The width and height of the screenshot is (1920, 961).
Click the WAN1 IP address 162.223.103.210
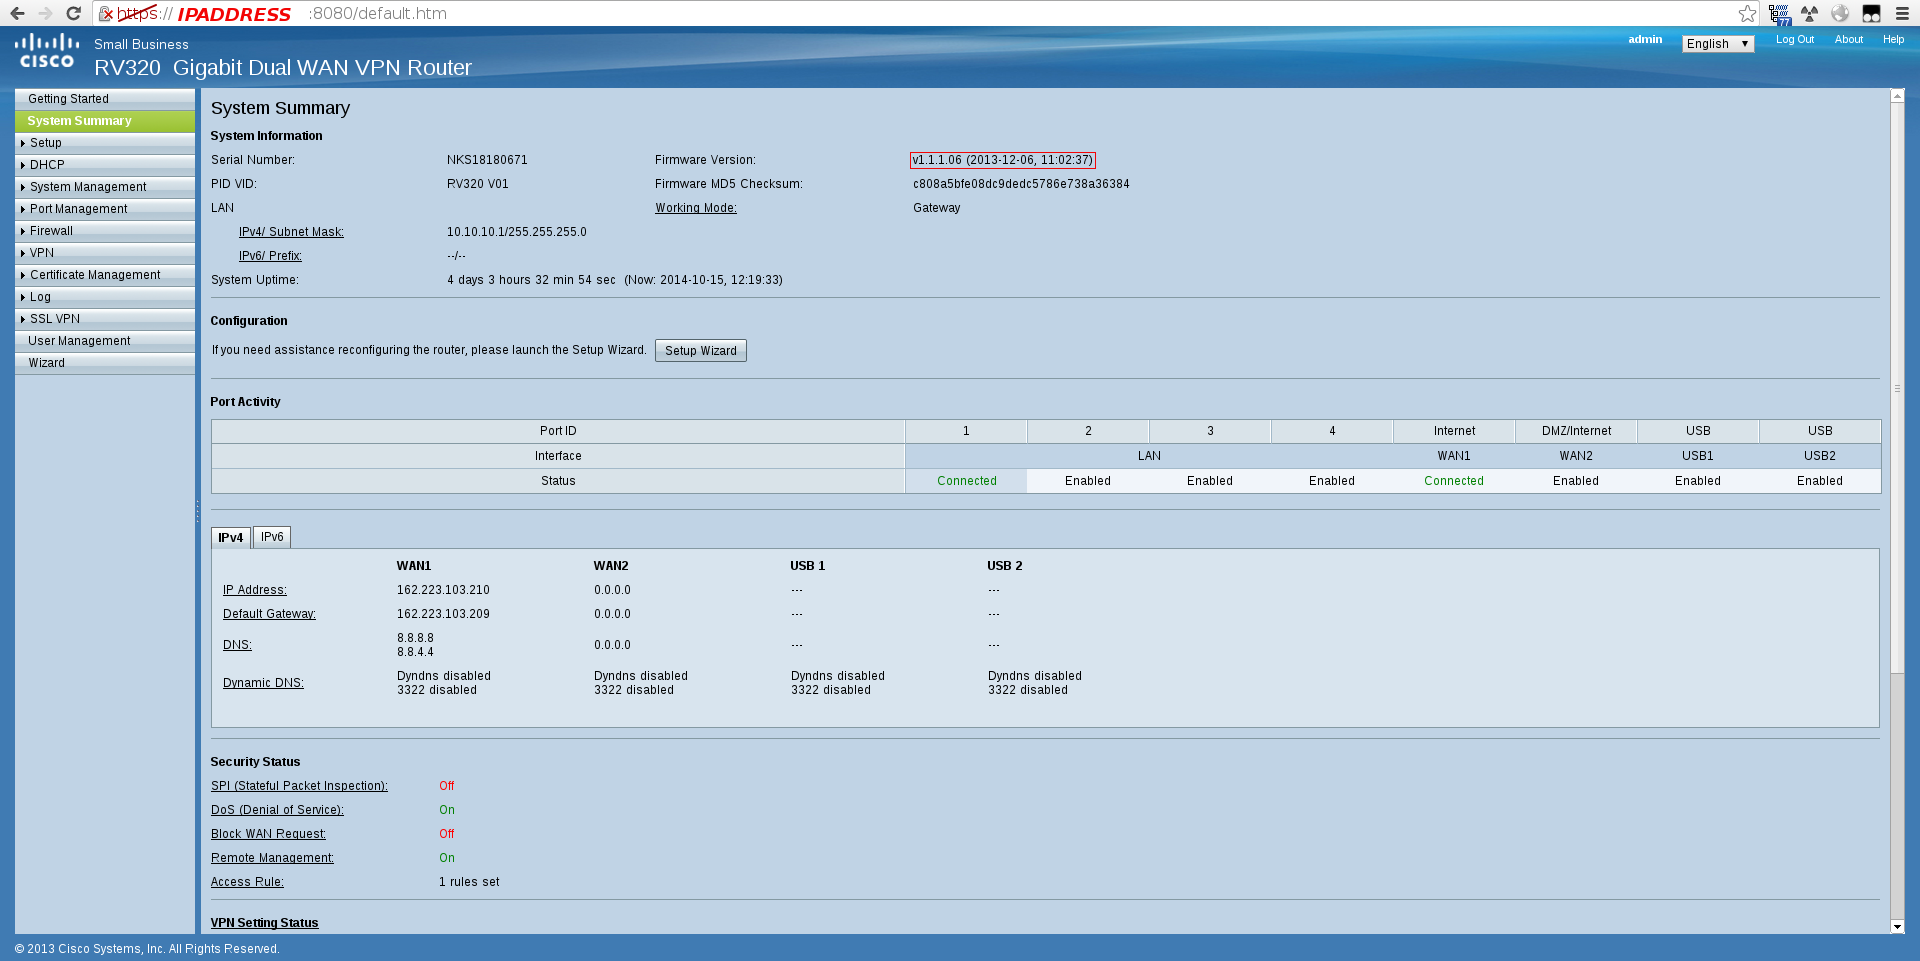click(443, 590)
